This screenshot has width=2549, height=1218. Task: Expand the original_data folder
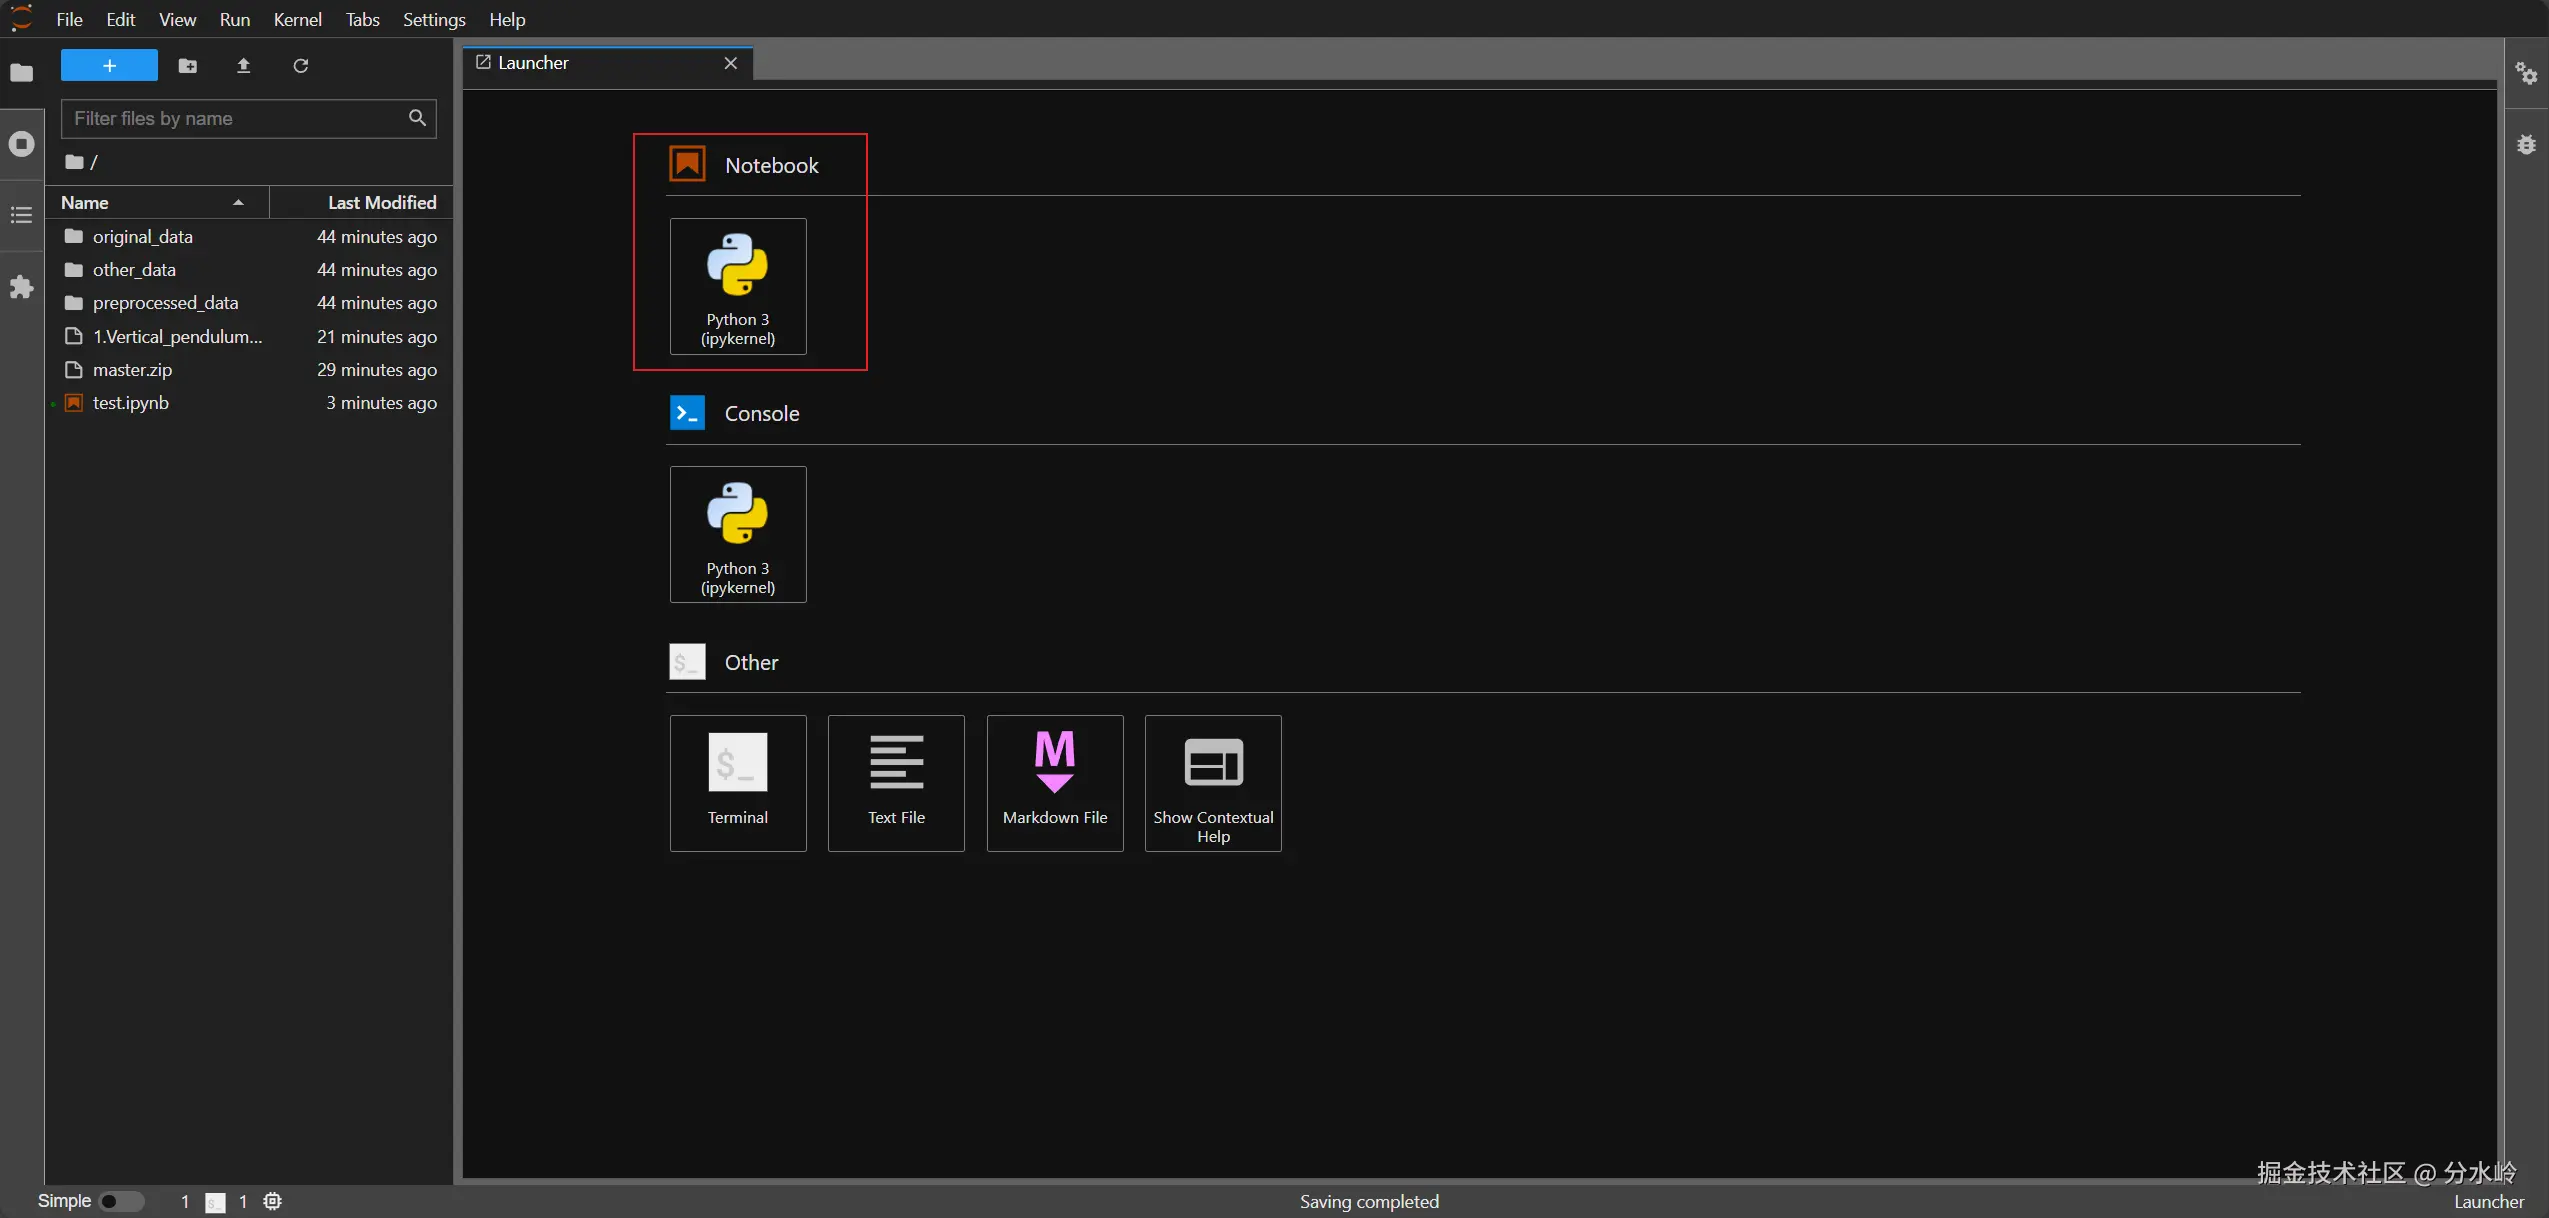coord(142,237)
